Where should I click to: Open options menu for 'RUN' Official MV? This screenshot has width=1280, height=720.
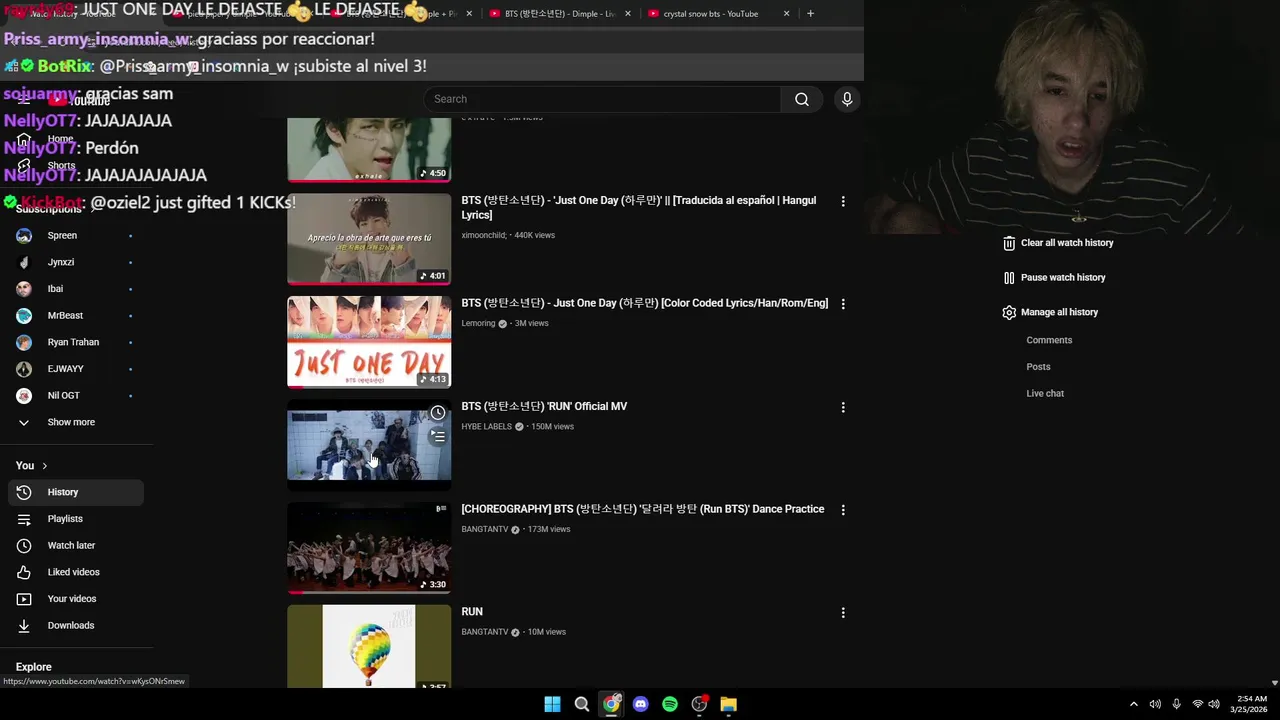click(x=843, y=407)
